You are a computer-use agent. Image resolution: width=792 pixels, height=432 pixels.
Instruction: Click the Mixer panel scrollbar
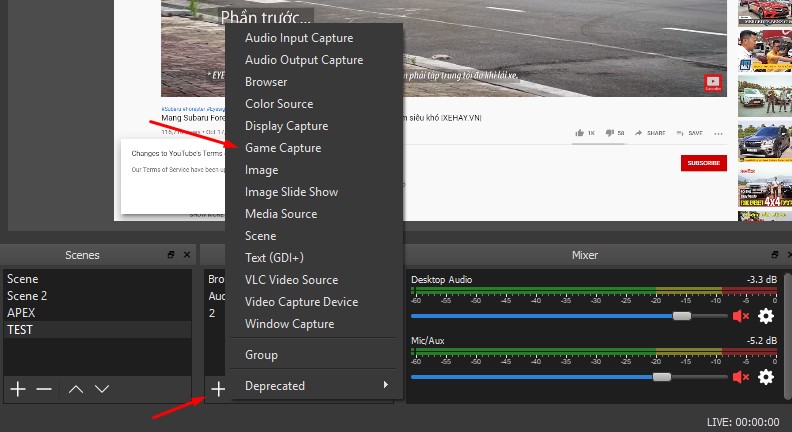click(x=787, y=336)
